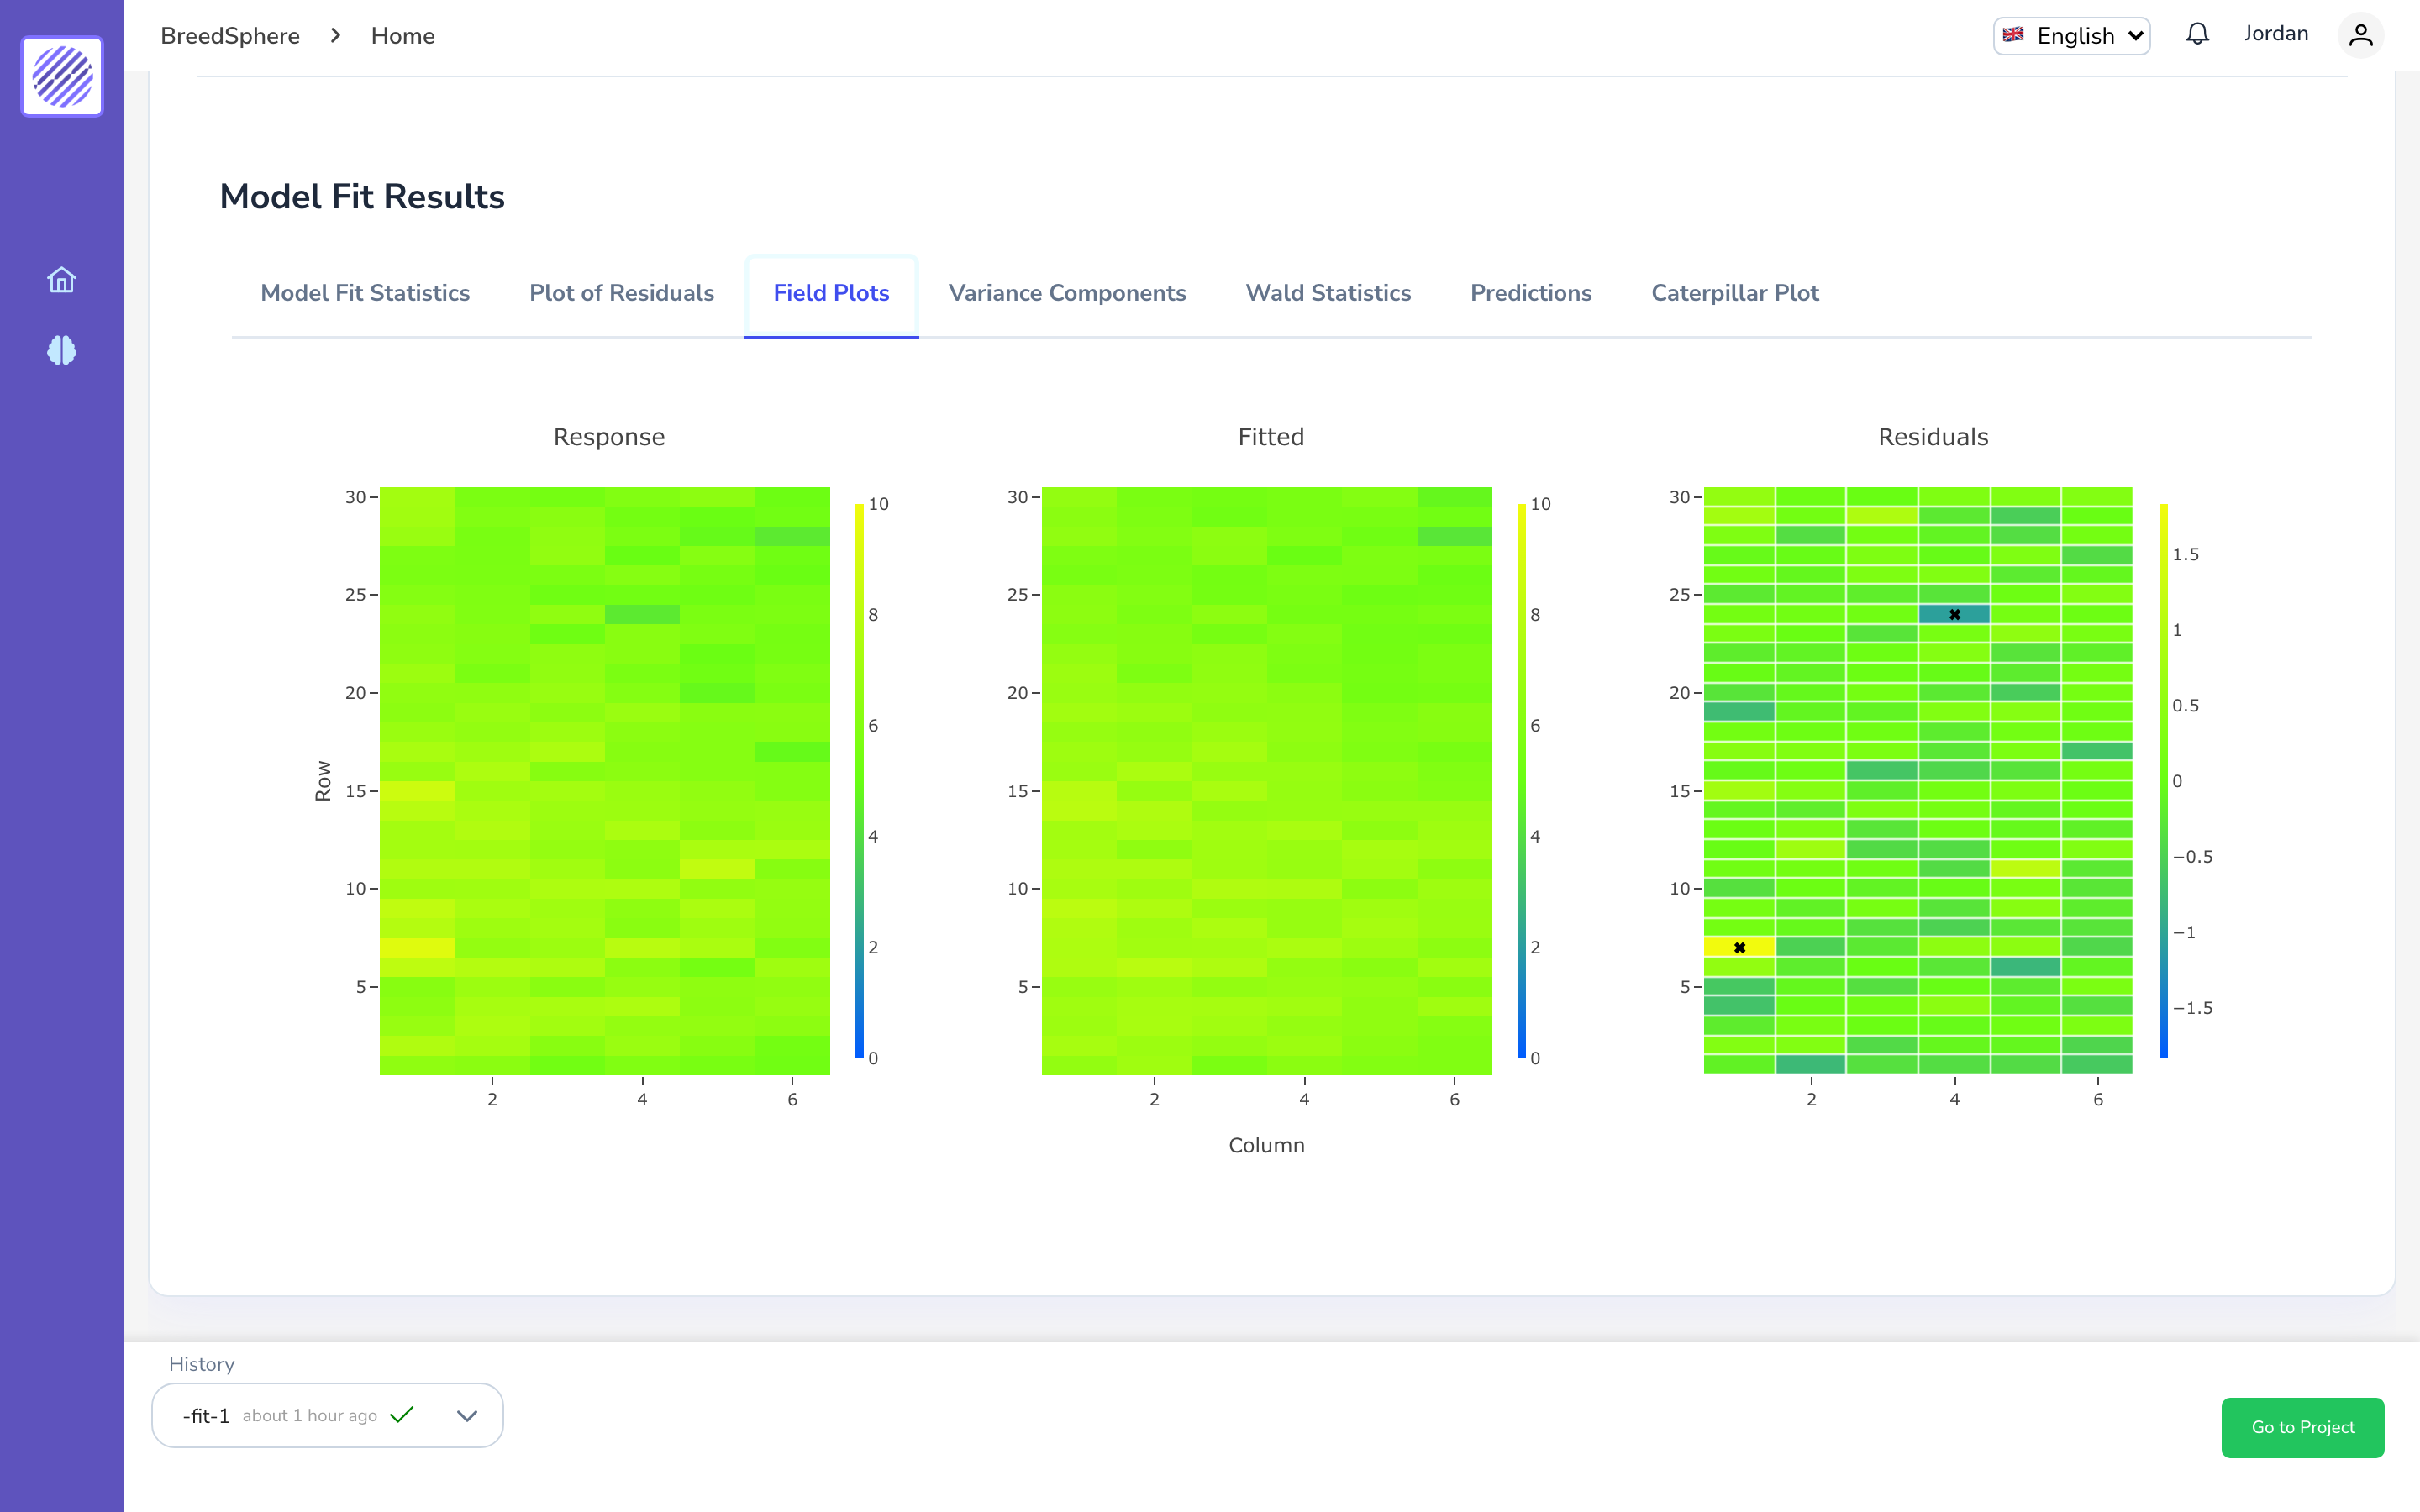2420x1512 pixels.
Task: Switch to Model Fit Statistics tab
Action: (365, 293)
